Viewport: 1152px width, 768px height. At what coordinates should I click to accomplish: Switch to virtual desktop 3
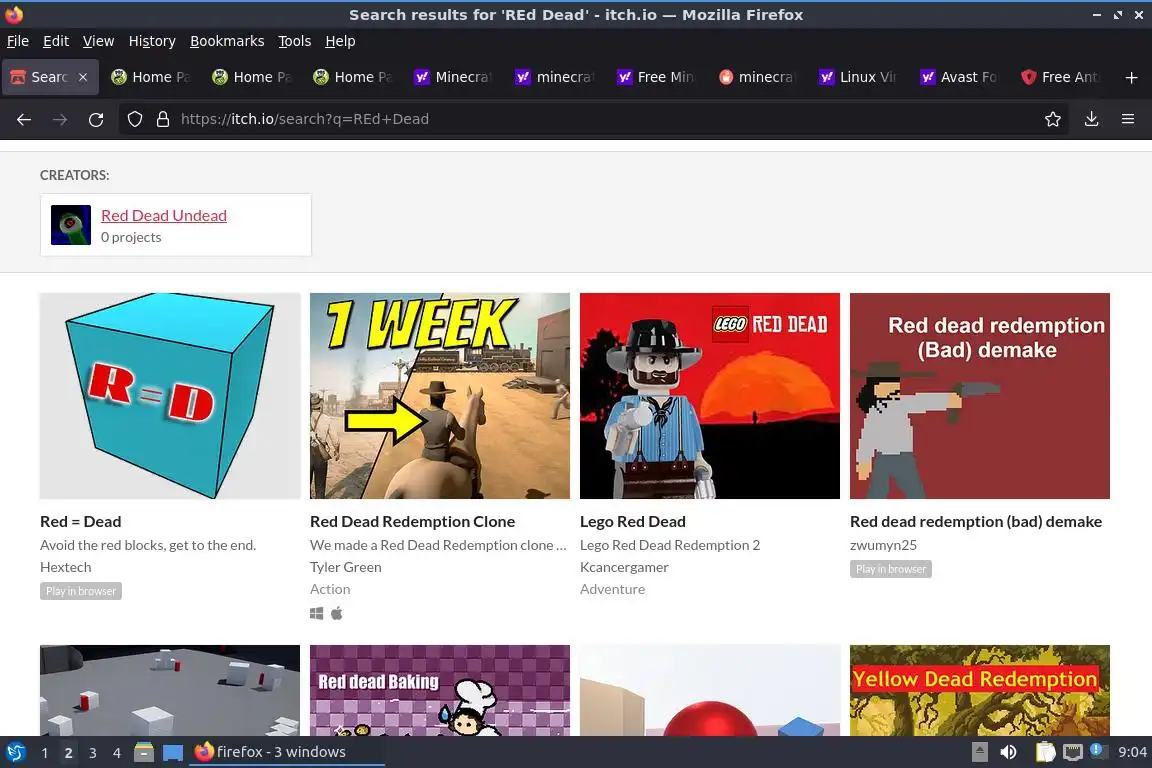pyautogui.click(x=93, y=753)
